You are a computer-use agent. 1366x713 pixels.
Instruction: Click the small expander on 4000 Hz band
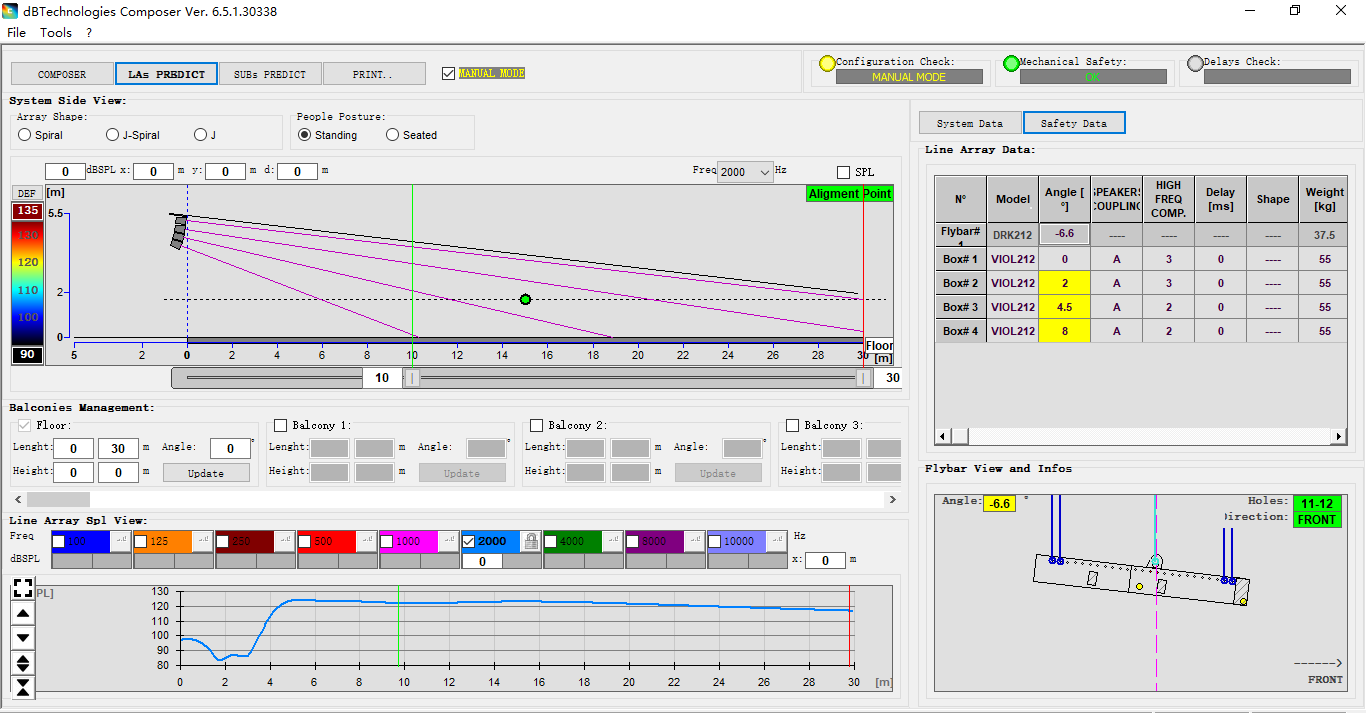613,539
